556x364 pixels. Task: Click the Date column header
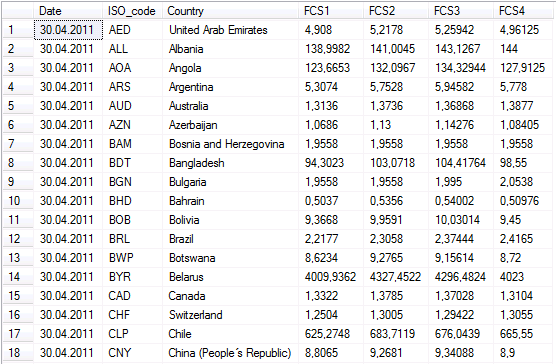[x=68, y=11]
